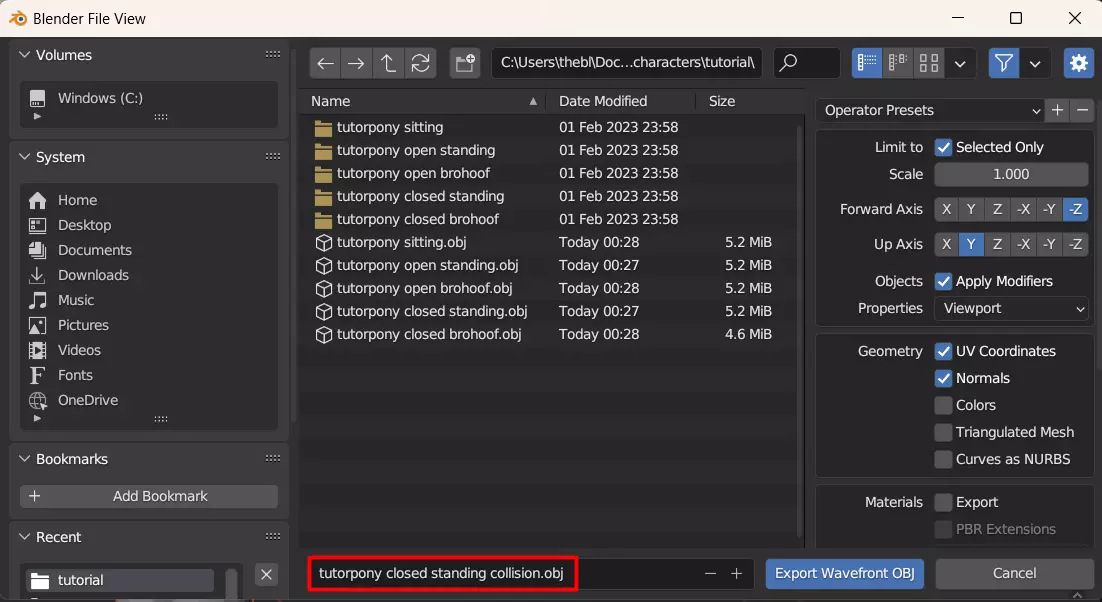Refresh the file list

pyautogui.click(x=420, y=63)
